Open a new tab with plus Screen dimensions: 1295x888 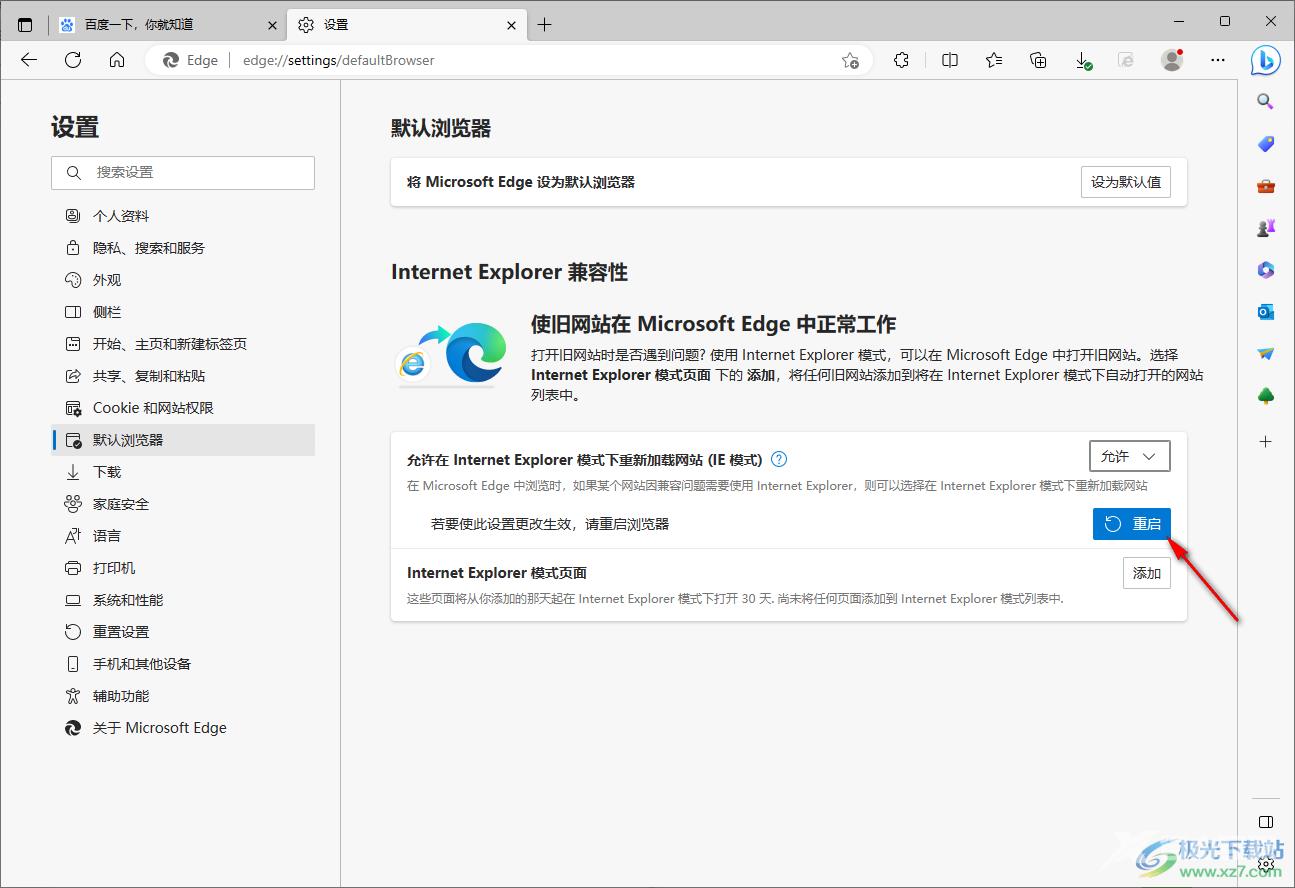pos(544,25)
